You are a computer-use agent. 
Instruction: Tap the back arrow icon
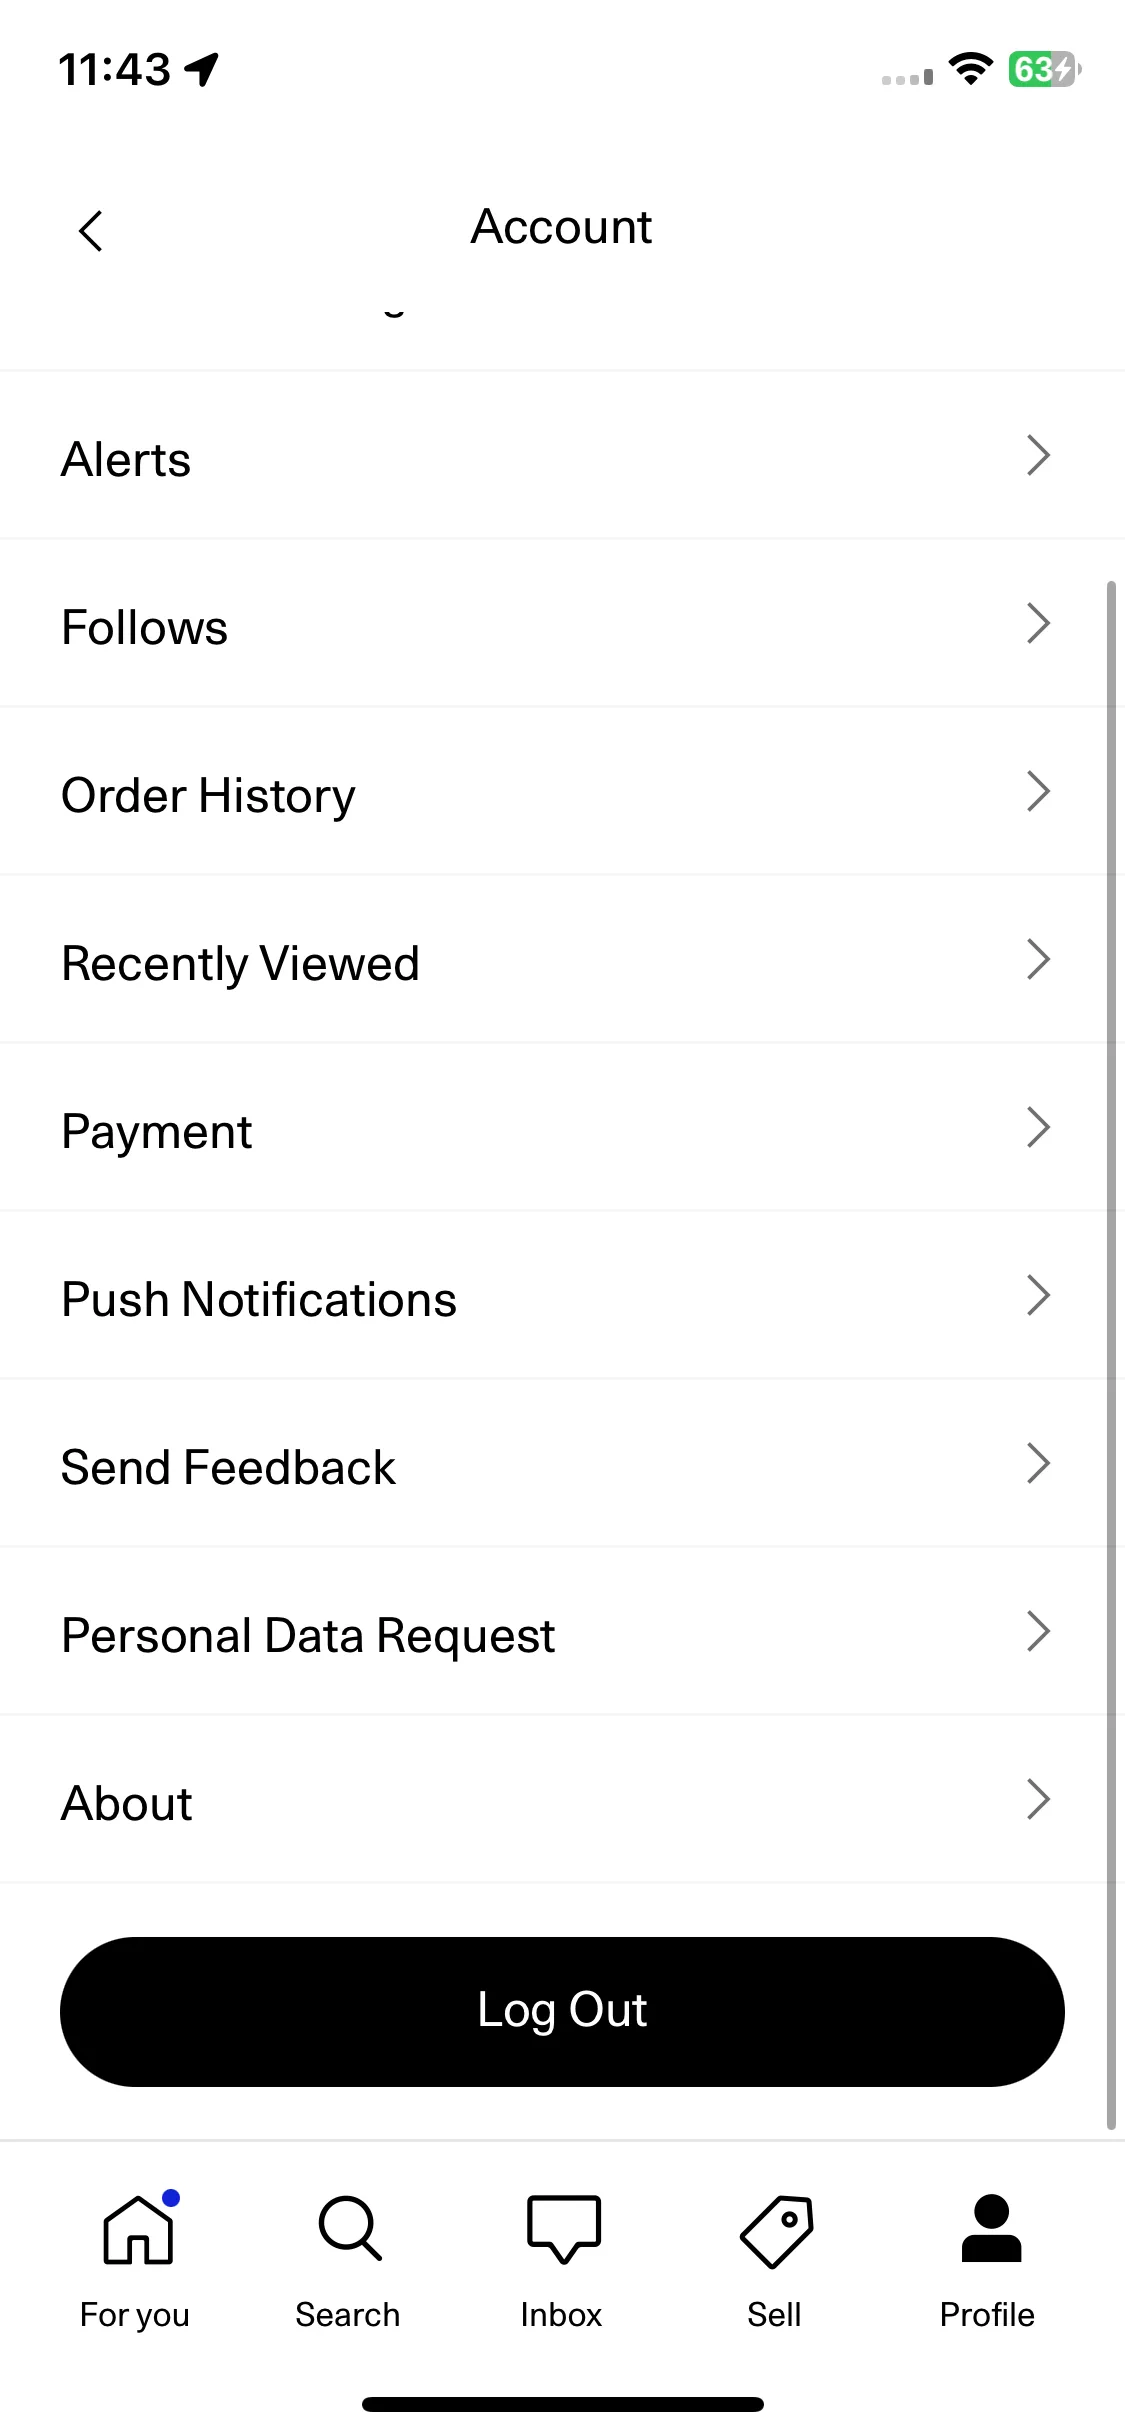point(91,231)
